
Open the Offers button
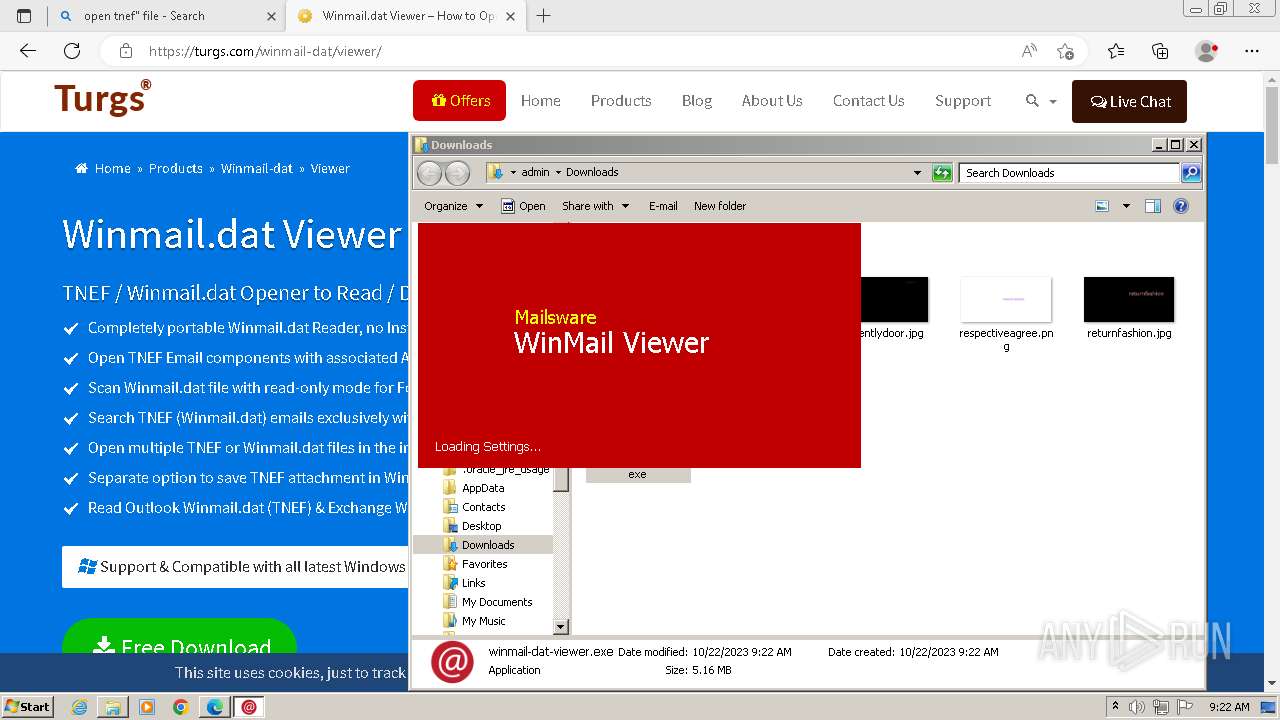coord(460,101)
